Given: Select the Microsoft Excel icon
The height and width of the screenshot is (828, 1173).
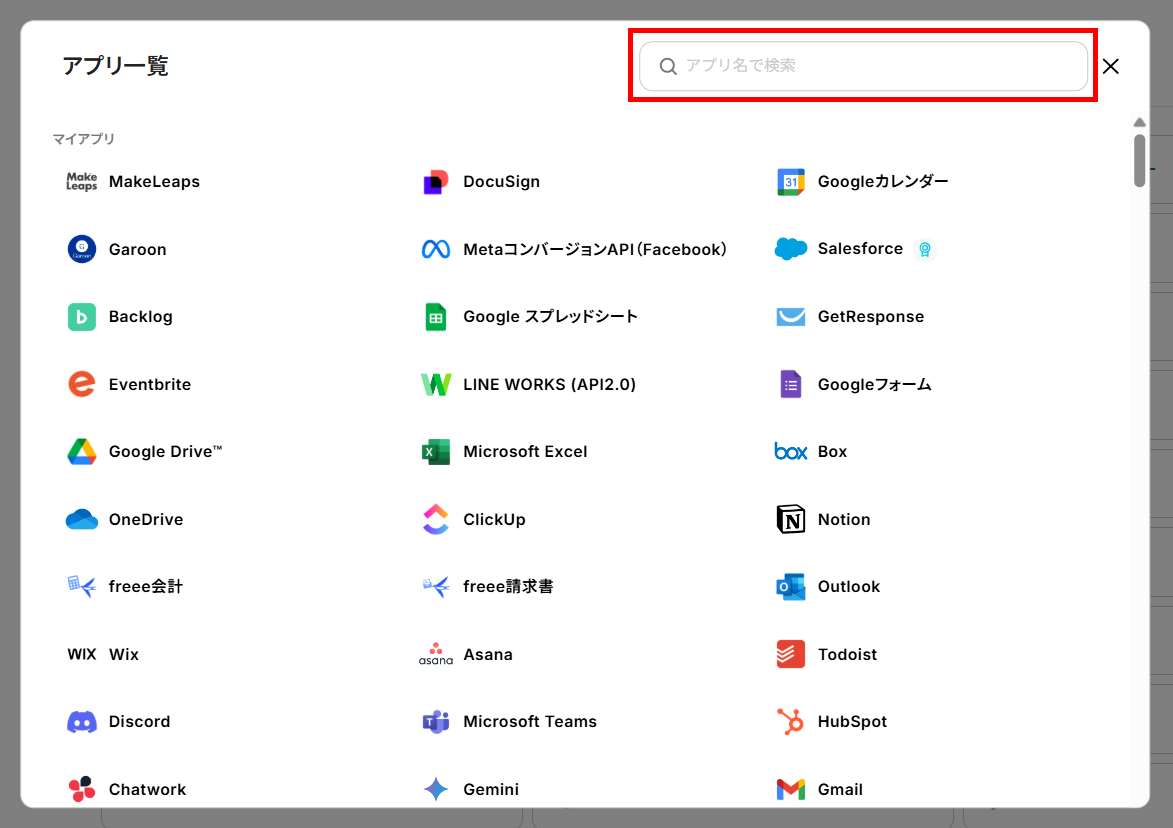Looking at the screenshot, I should (436, 452).
